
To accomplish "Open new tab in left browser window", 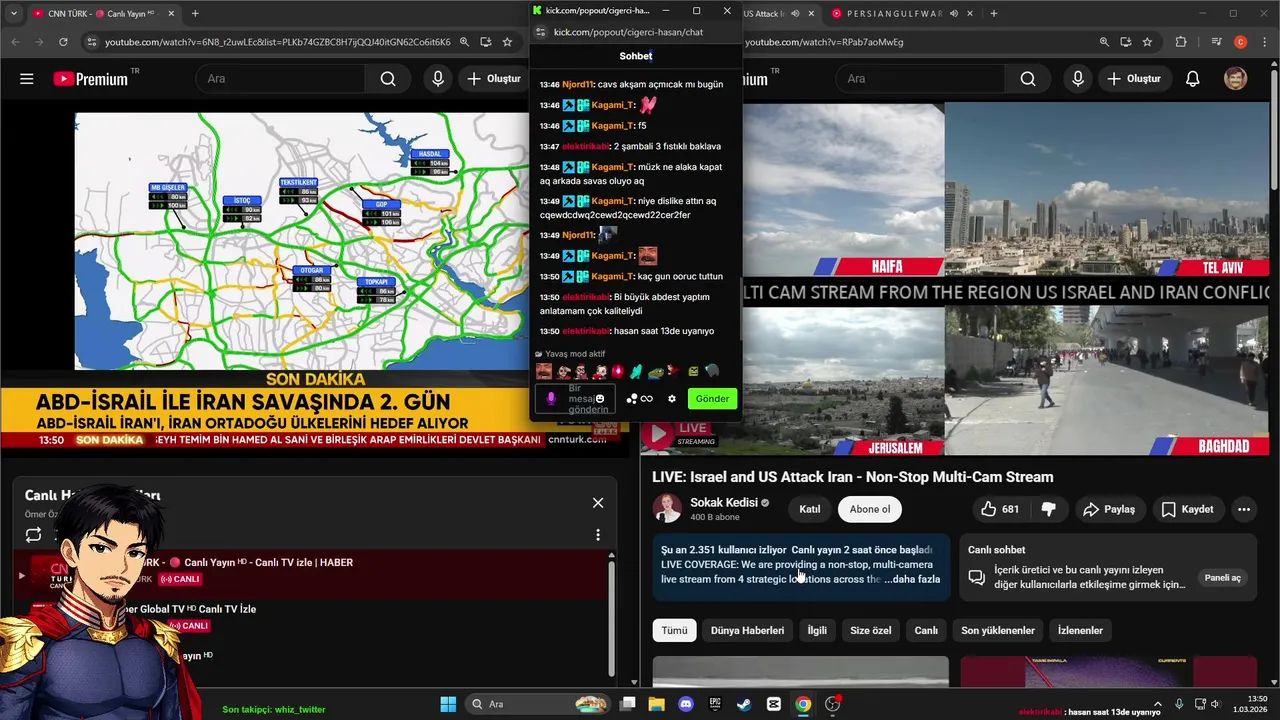I will pyautogui.click(x=195, y=13).
